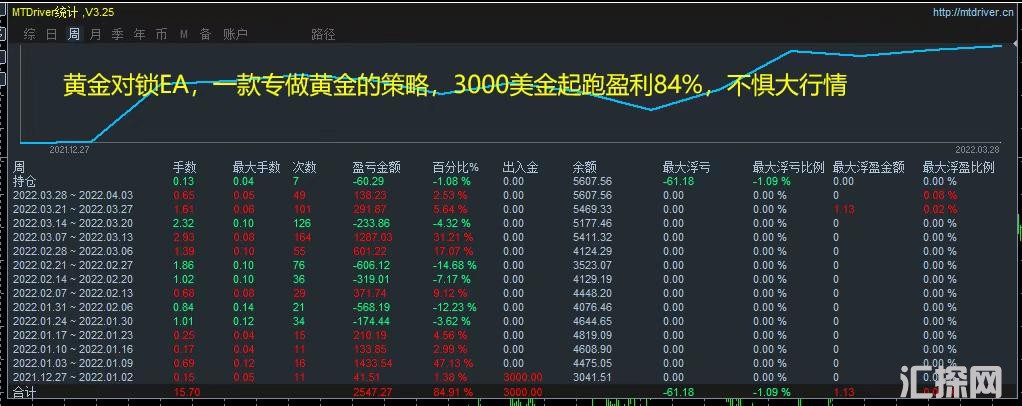The width and height of the screenshot is (1022, 406).
Task: Switch to the 周 (weekly) statistics tab
Action: [74, 34]
